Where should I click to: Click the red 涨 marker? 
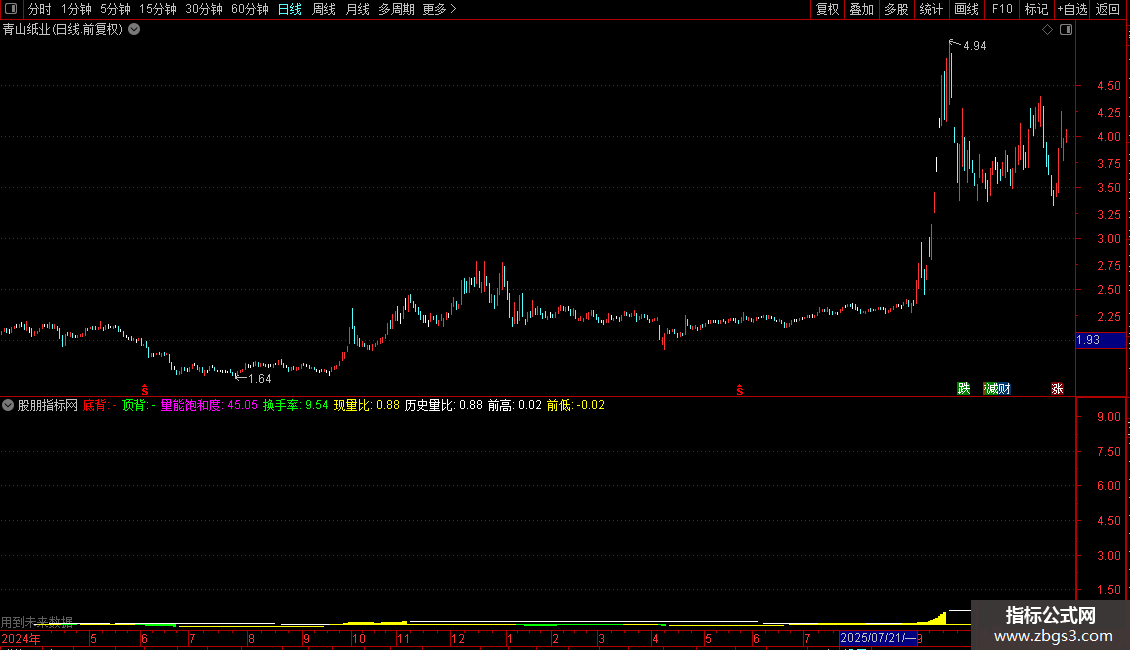pos(1057,389)
